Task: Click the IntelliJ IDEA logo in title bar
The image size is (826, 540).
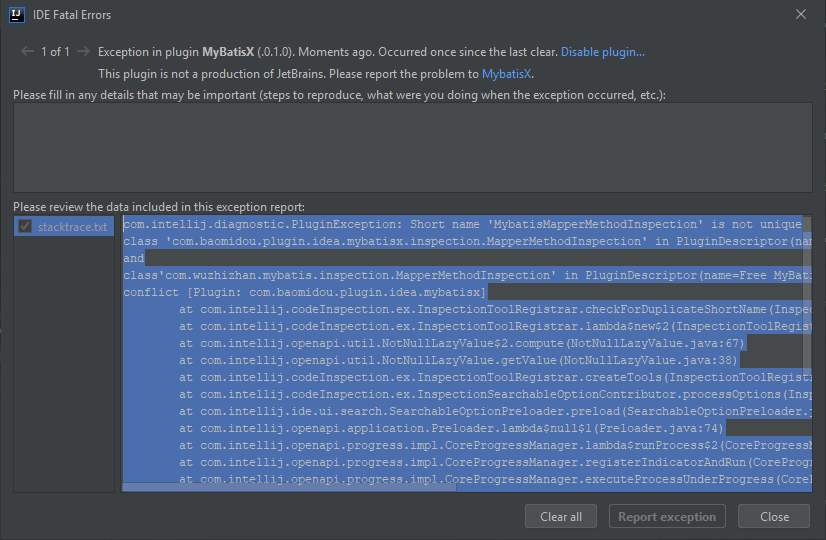Action: pos(17,15)
